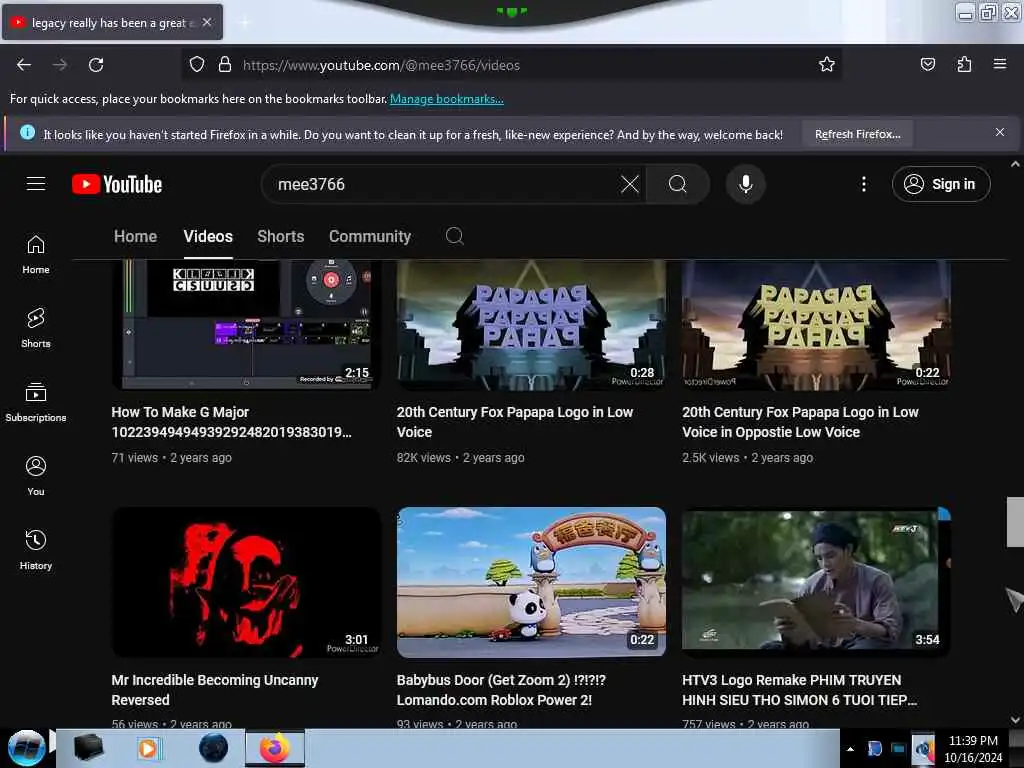The width and height of the screenshot is (1024, 768).
Task: Click the Refresh Firefox button
Action: coord(857,134)
